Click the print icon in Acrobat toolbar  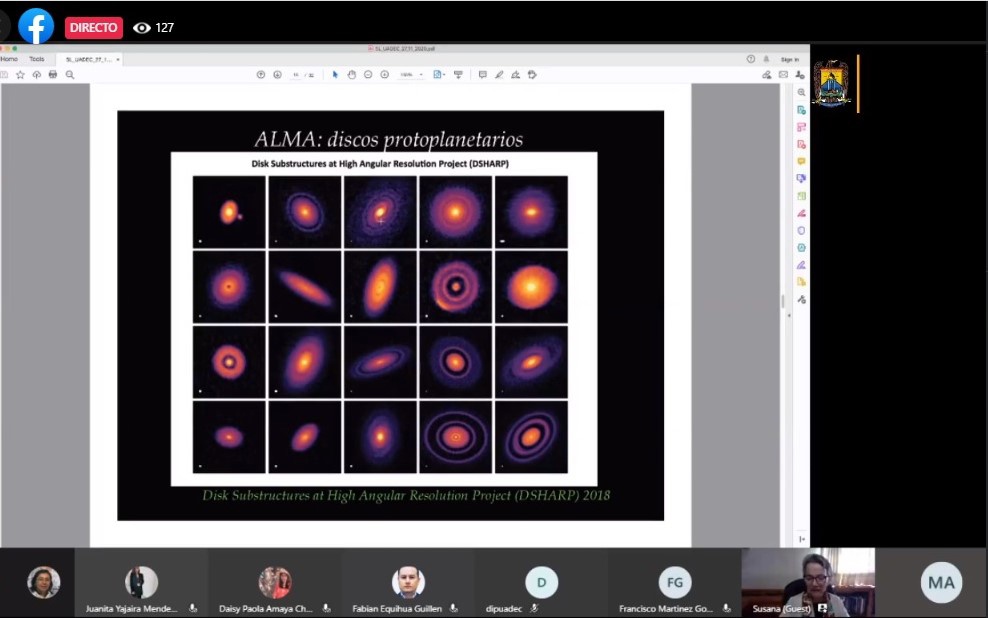tap(53, 75)
